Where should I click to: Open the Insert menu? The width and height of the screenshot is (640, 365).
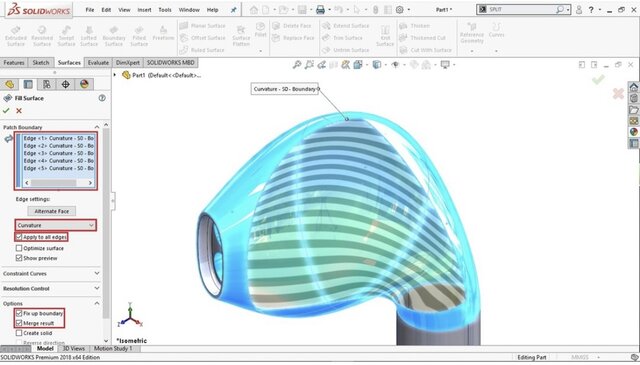(144, 10)
